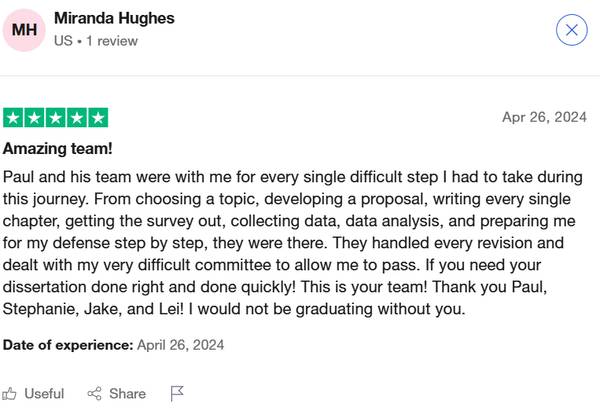
Task: Mark review as Useful via its label
Action: coord(44,394)
